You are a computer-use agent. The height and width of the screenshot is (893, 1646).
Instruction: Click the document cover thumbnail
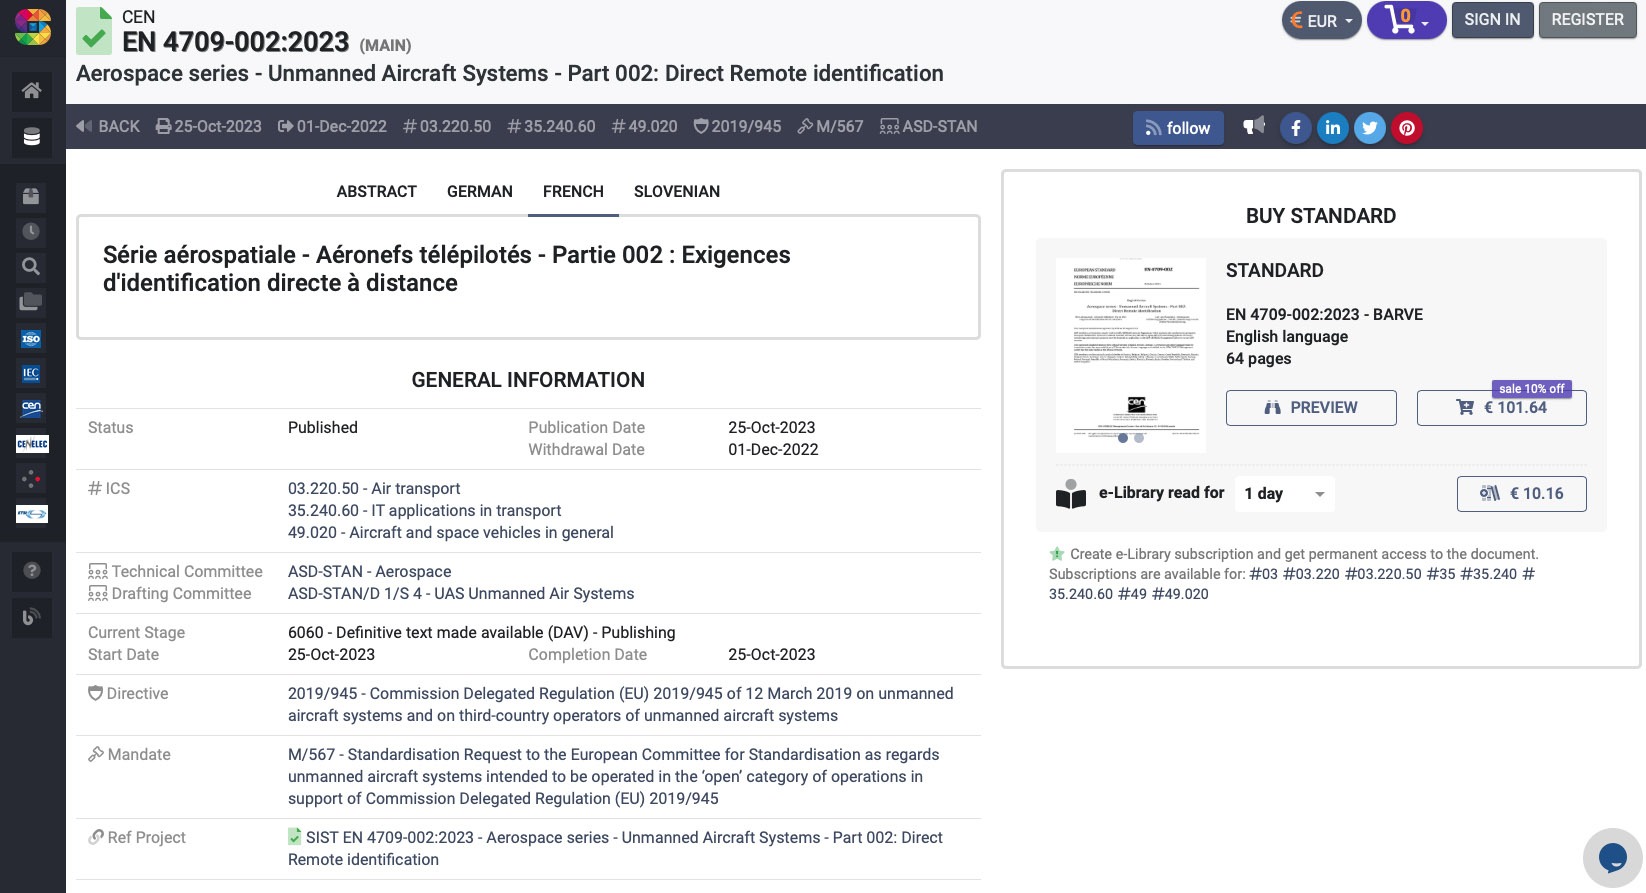point(1131,355)
